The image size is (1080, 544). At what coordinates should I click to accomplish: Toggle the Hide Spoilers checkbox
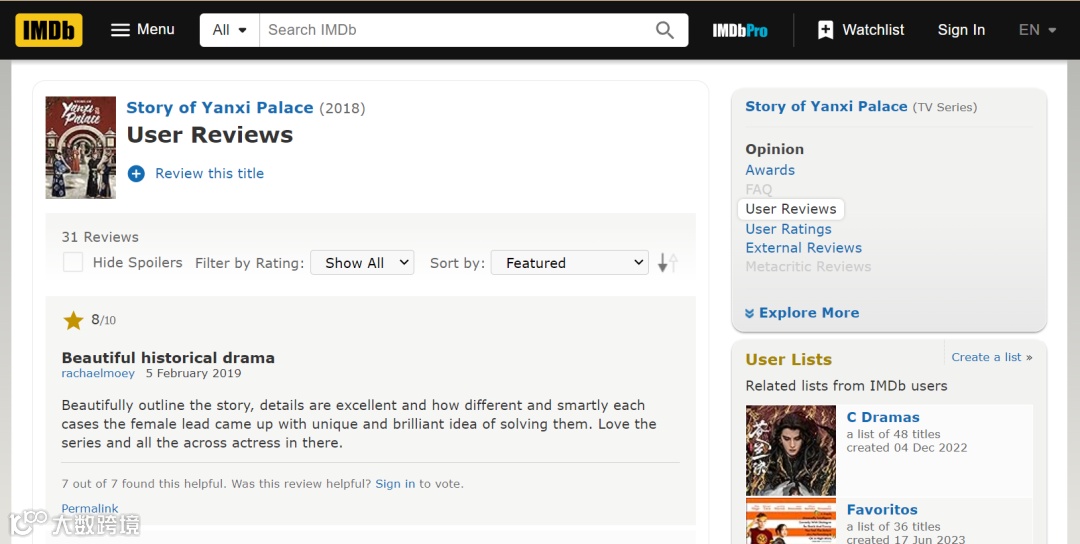[x=73, y=262]
